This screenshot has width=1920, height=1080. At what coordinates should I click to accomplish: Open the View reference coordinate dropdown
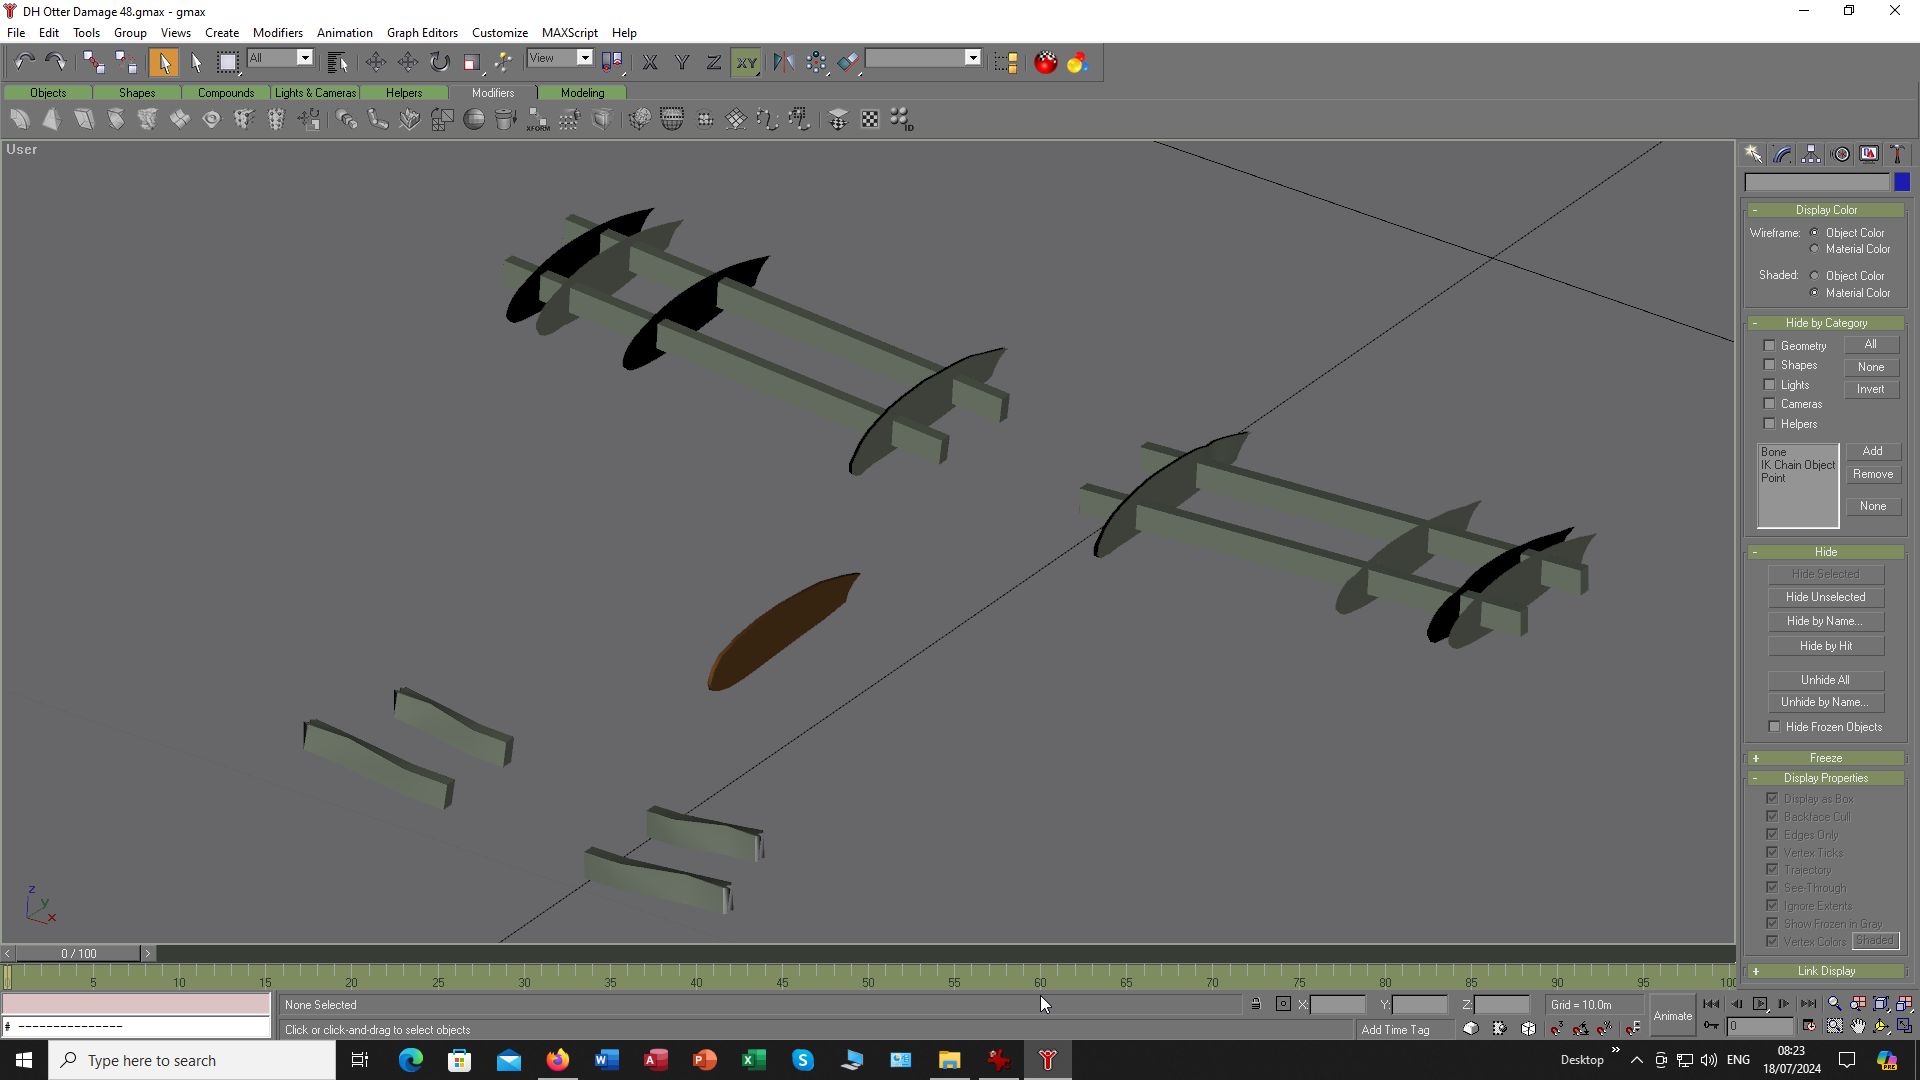tap(585, 58)
